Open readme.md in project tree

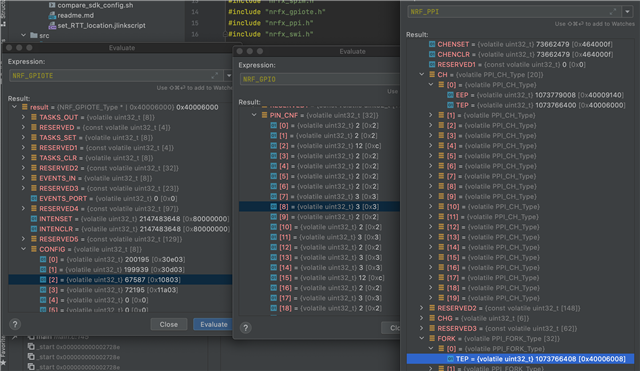click(76, 15)
